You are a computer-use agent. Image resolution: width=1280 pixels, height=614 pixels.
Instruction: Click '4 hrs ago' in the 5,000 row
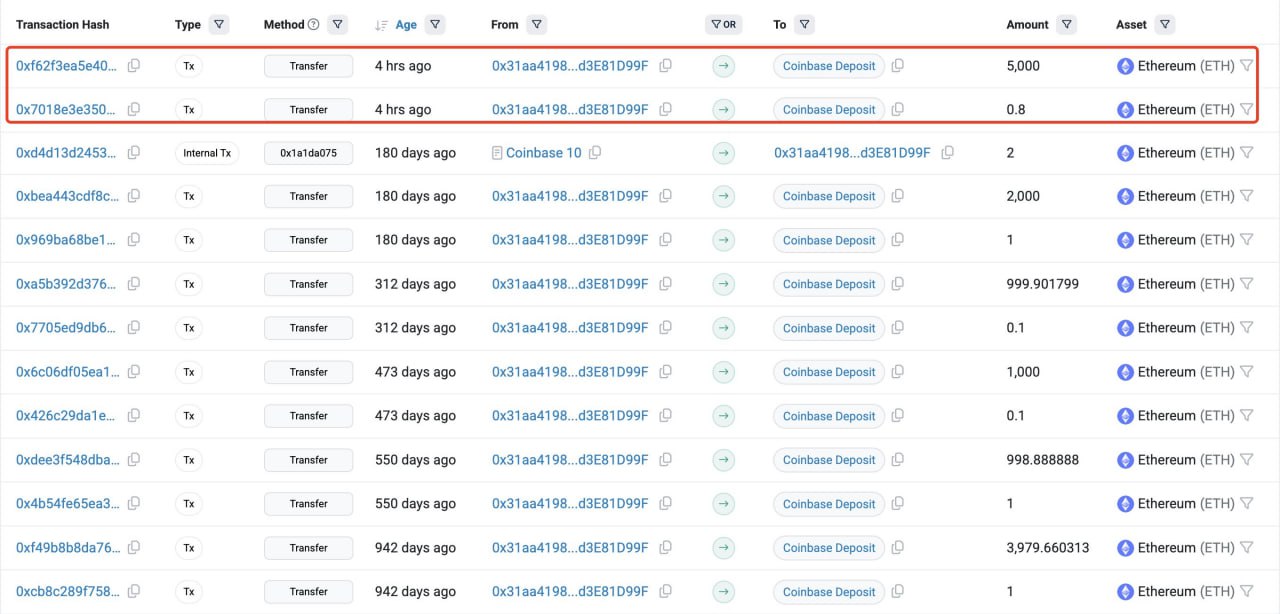403,66
